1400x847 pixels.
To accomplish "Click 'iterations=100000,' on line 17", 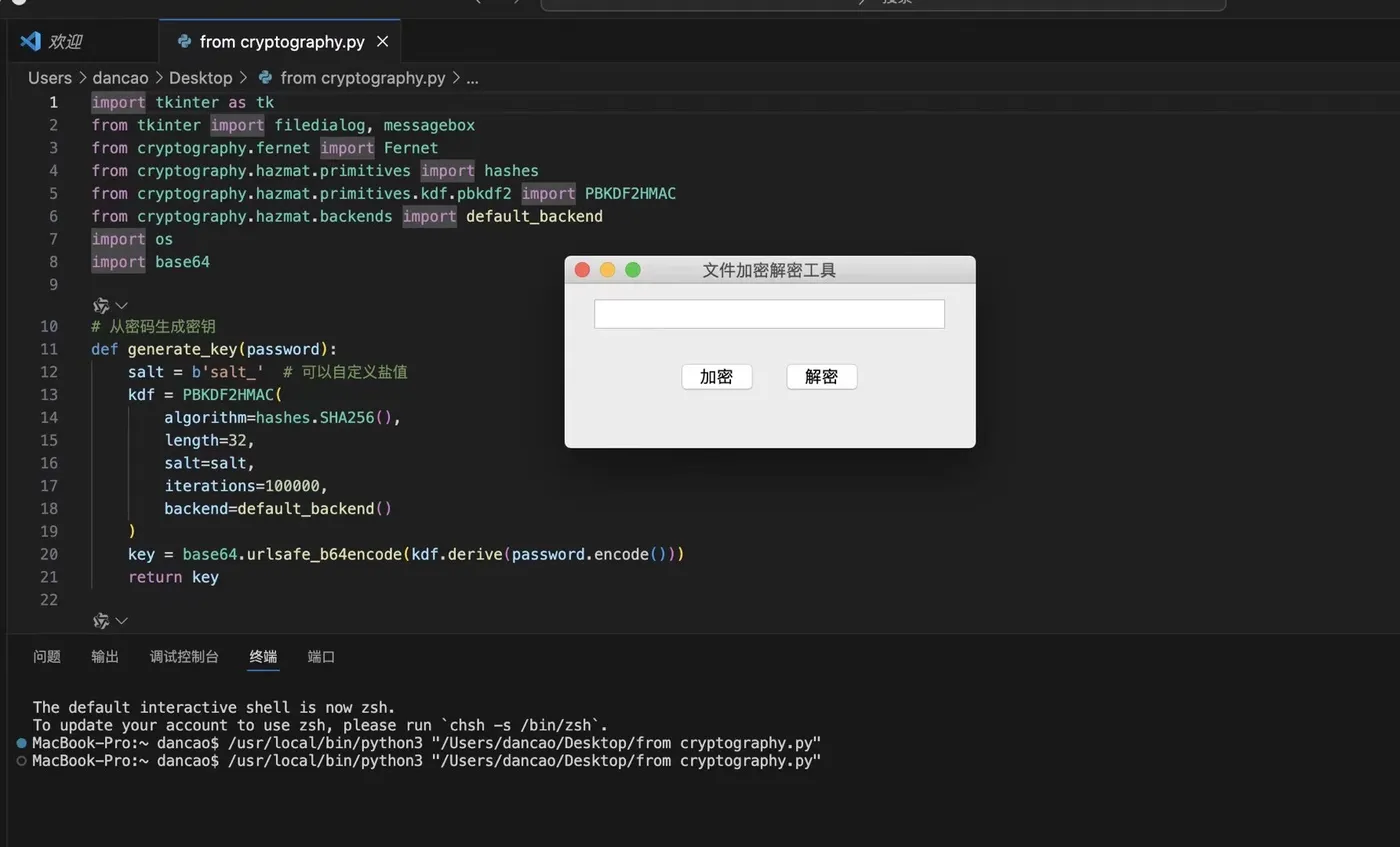I will pos(246,486).
